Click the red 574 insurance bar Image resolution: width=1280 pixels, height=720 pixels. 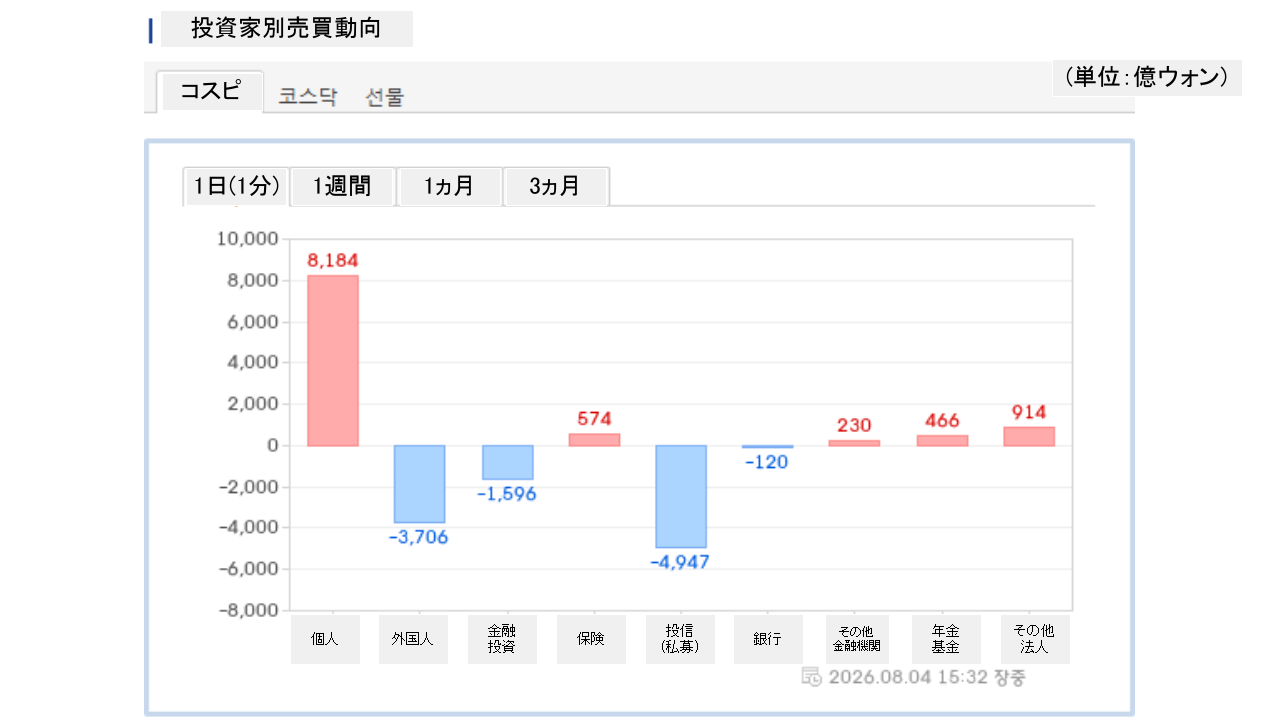pos(594,439)
